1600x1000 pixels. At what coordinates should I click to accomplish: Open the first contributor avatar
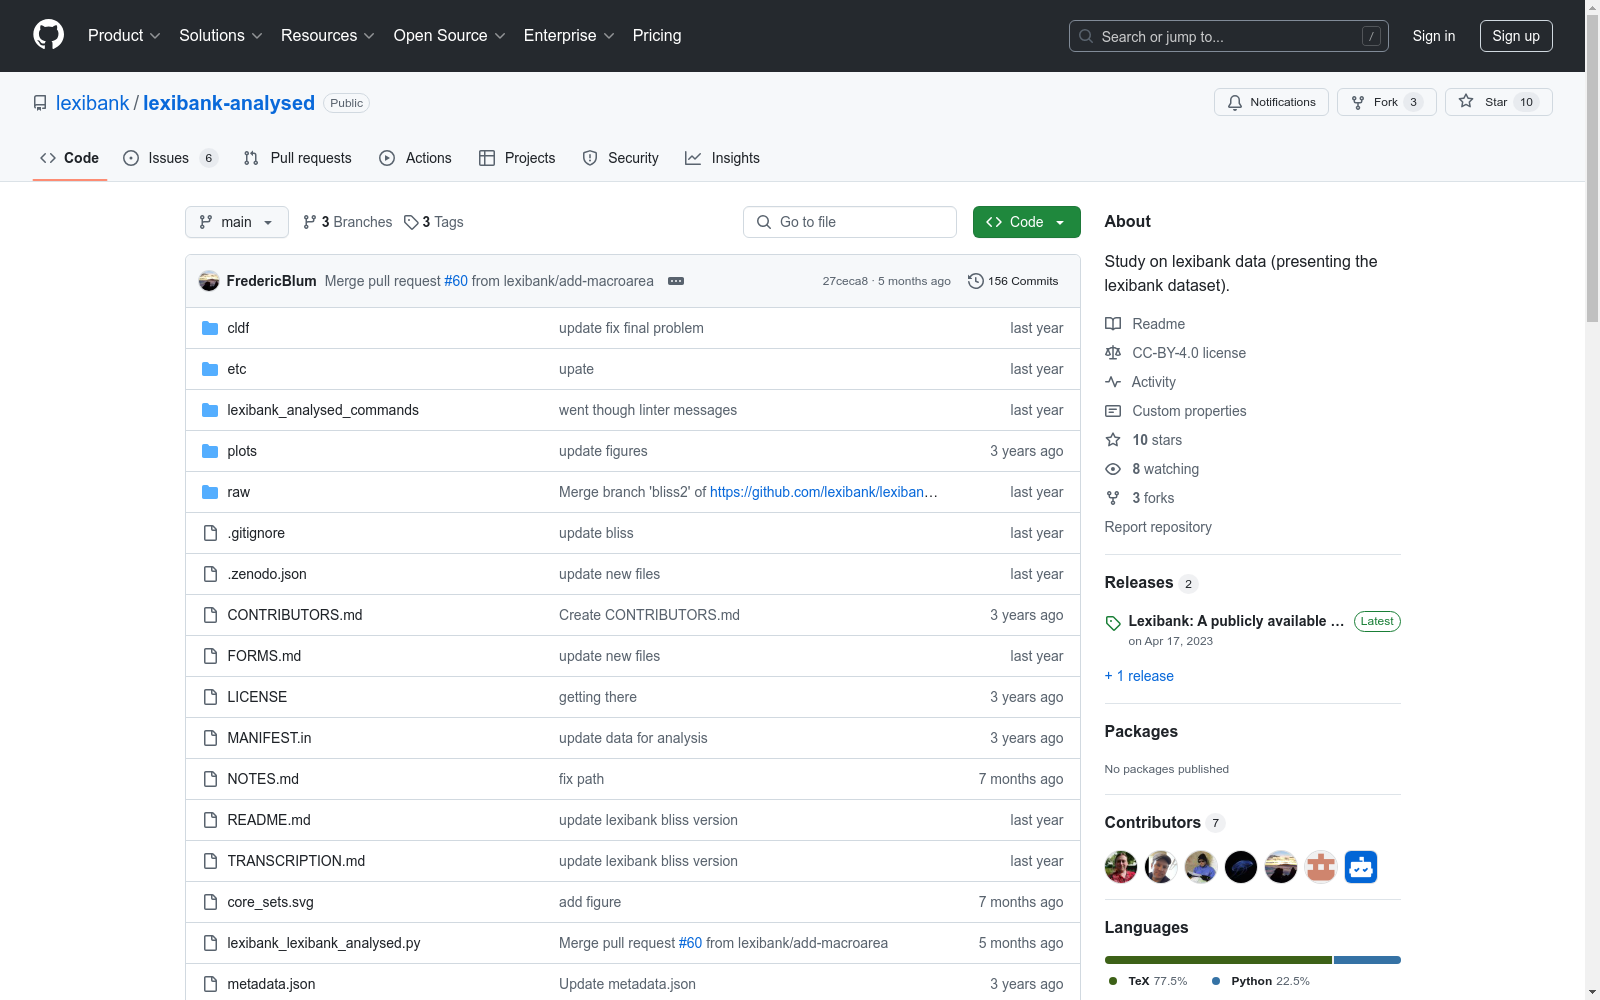tap(1121, 867)
